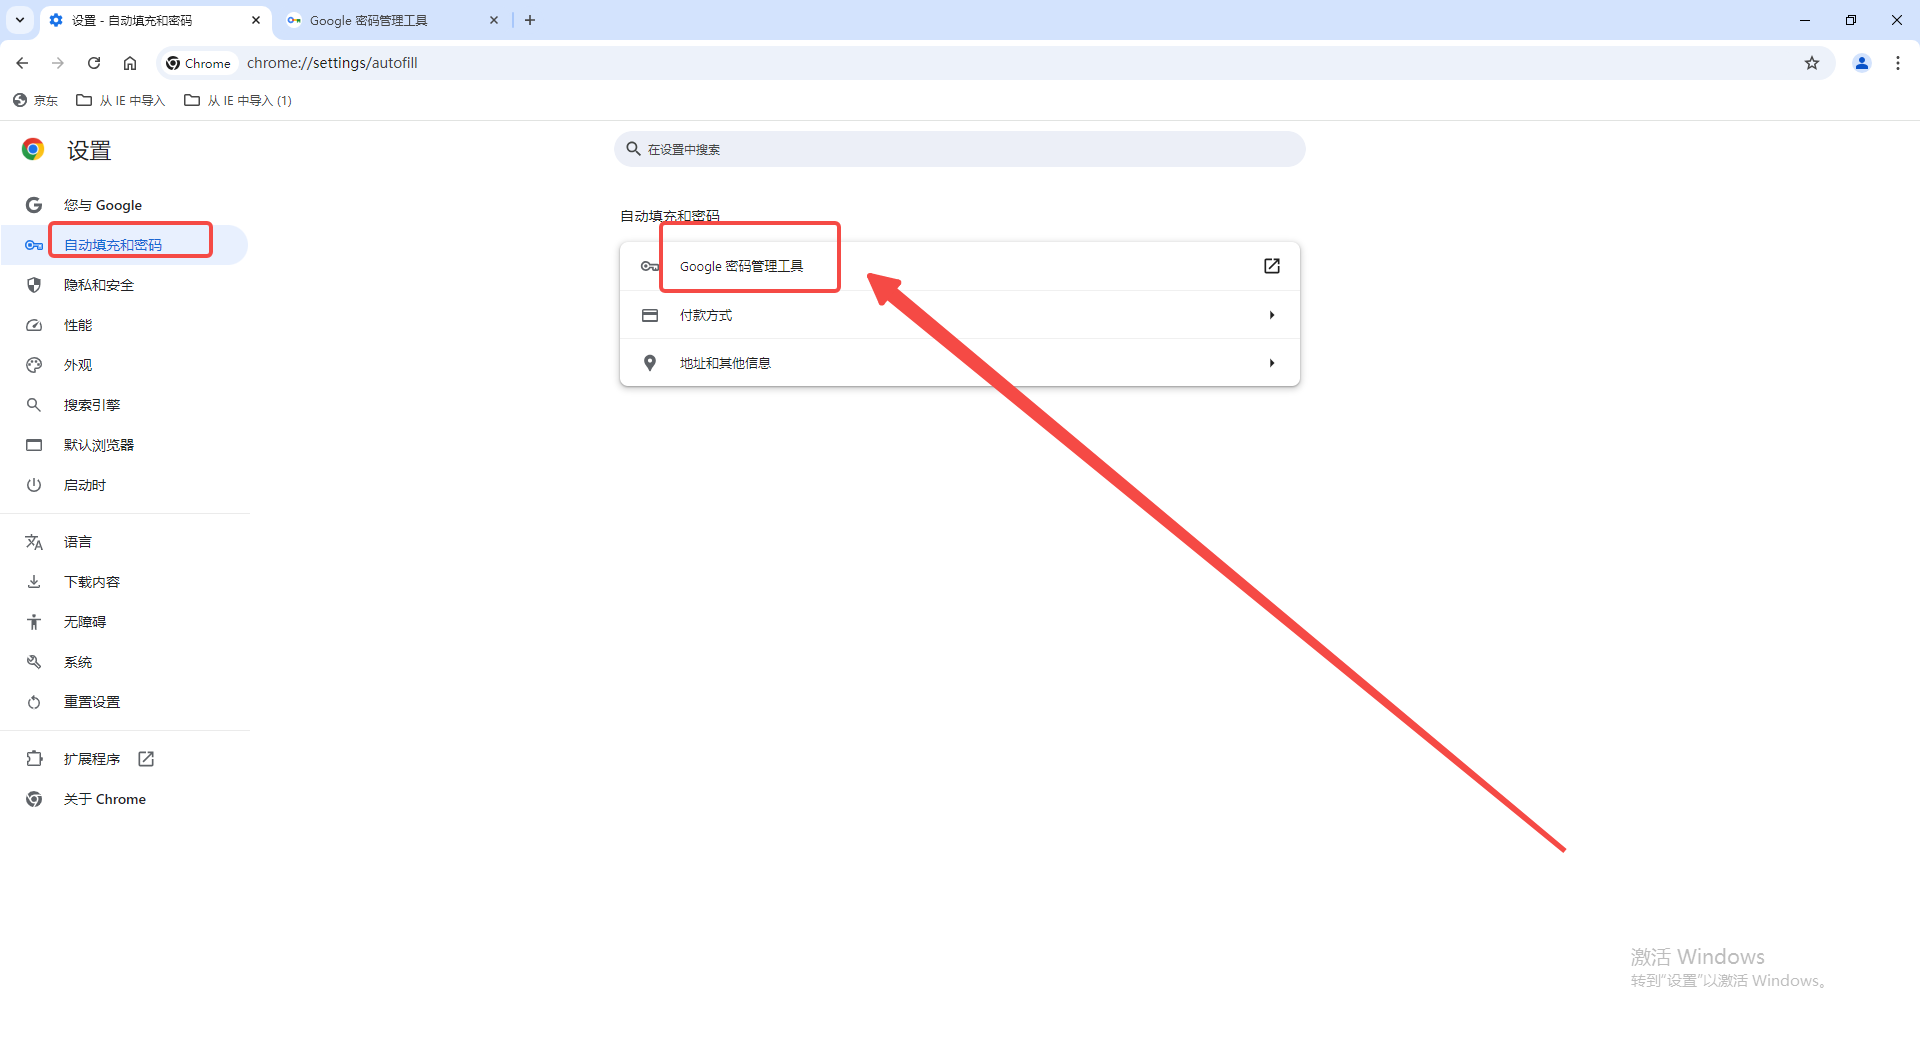Open a new tab with plus button
Image resolution: width=1920 pixels, height=1040 pixels.
(530, 20)
